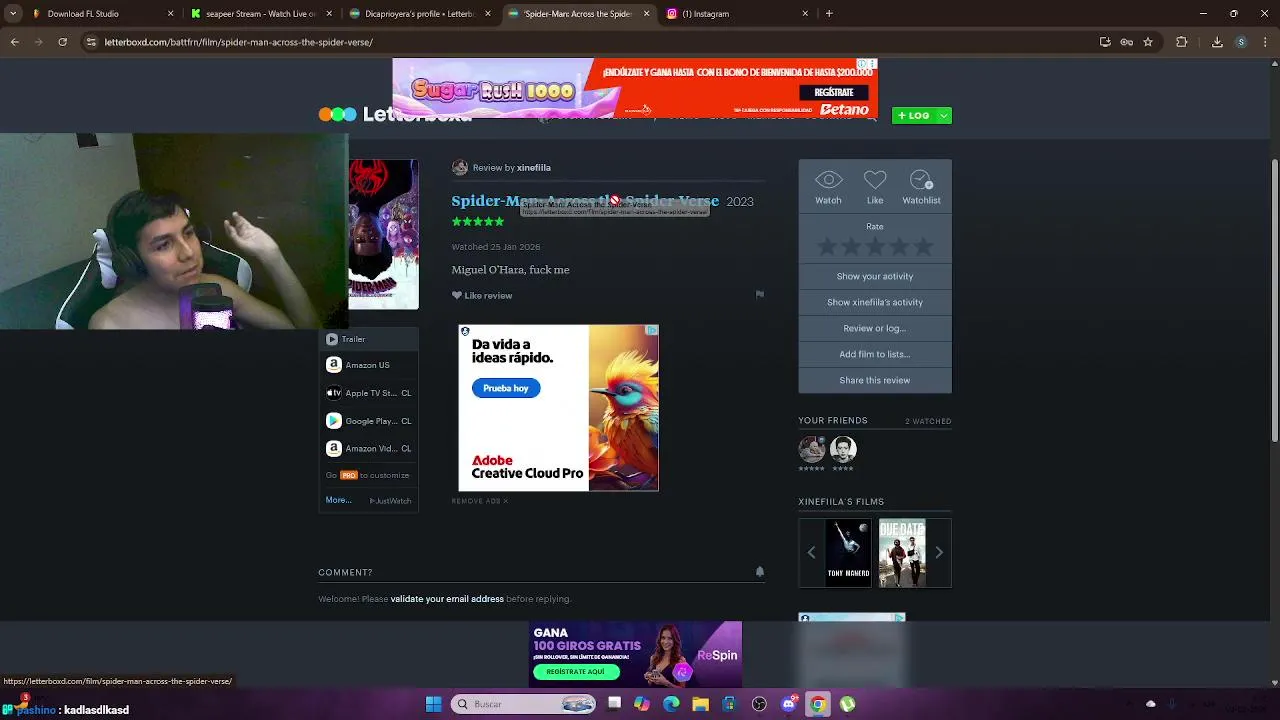Click the 2023 year link

point(740,202)
